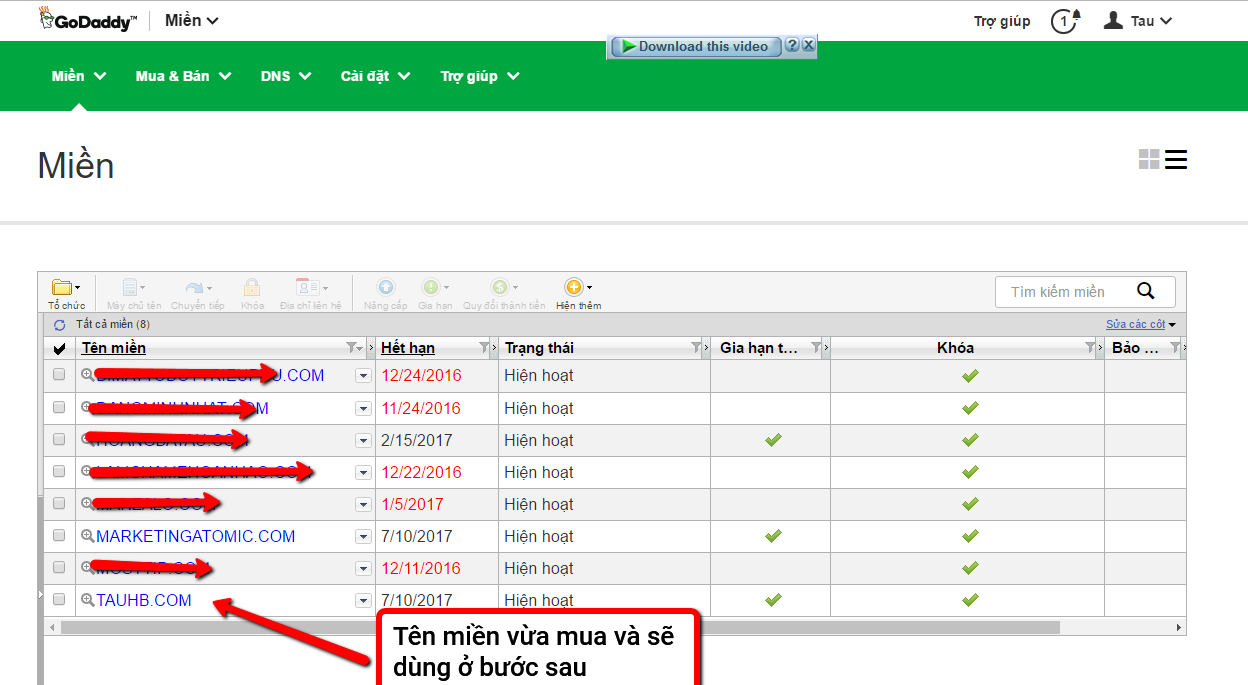Open the notifications bell icon
Image resolution: width=1248 pixels, height=685 pixels.
[1064, 21]
